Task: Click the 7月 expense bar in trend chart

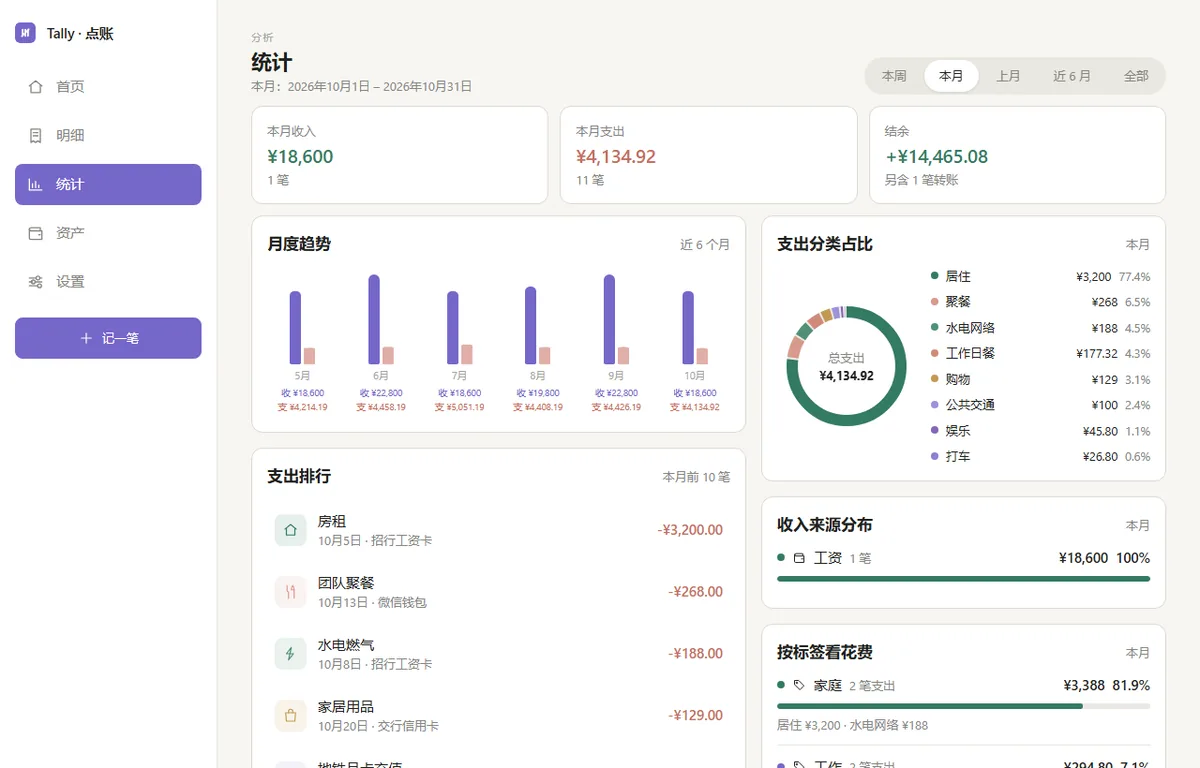Action: (467, 355)
